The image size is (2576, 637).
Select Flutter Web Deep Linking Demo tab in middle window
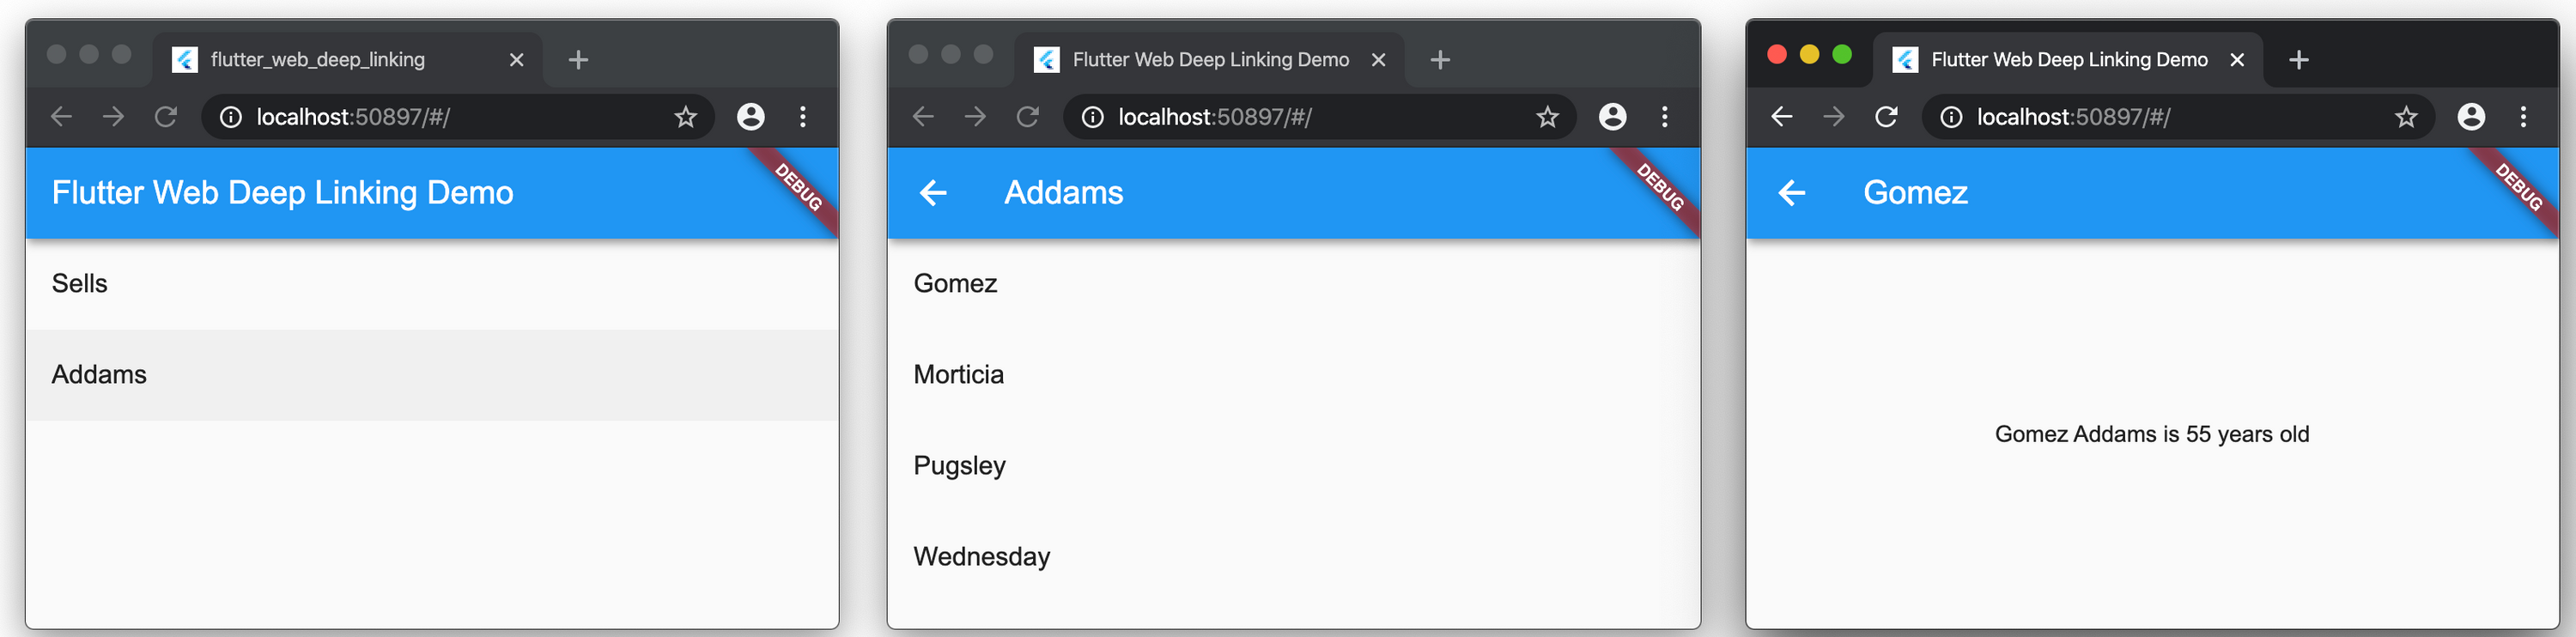coord(1209,60)
